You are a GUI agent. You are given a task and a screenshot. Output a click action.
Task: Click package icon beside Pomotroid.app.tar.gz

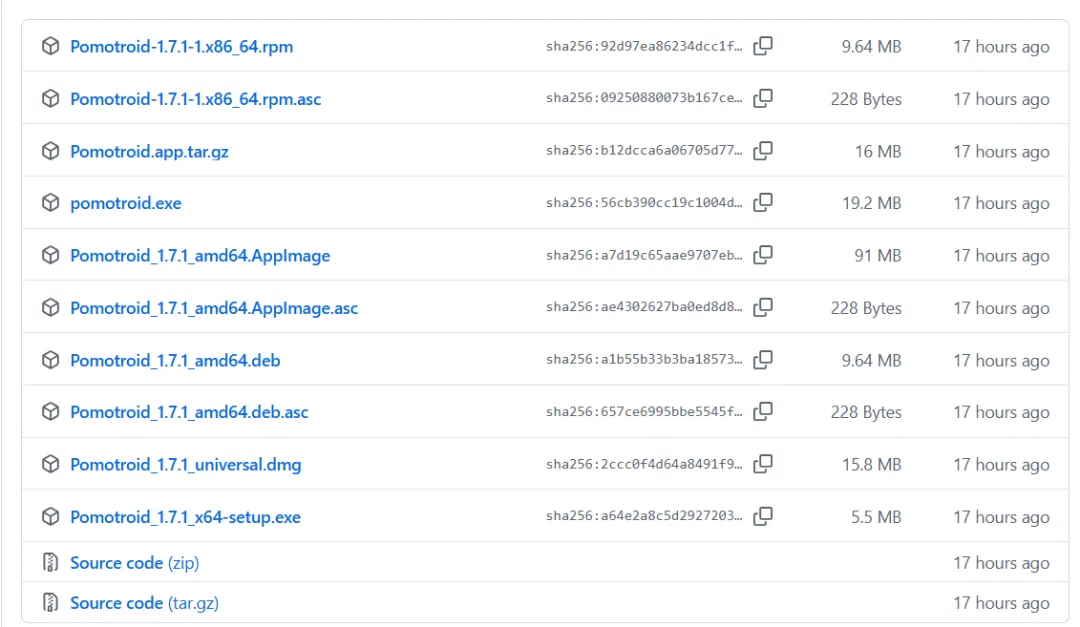50,151
